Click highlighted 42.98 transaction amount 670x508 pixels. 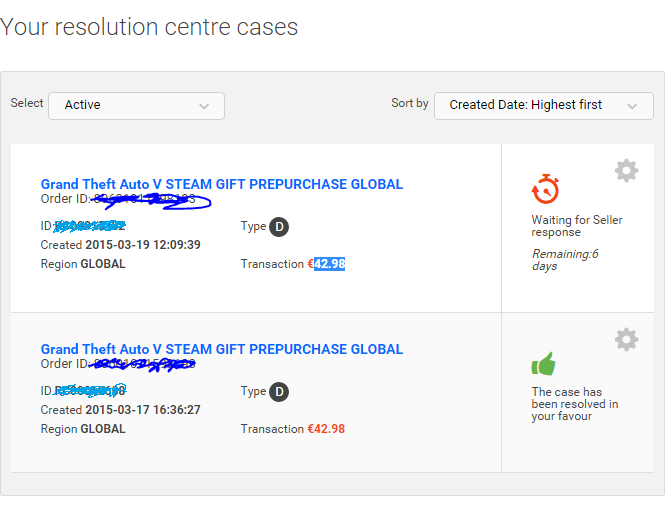coord(329,264)
